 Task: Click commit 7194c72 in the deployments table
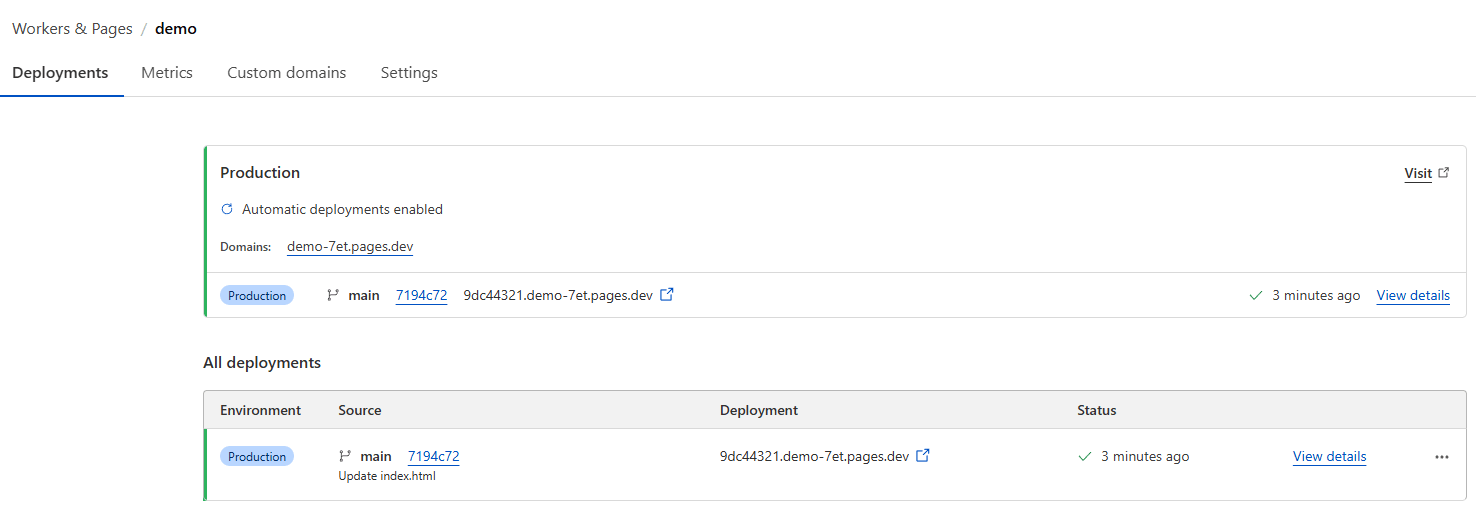pyautogui.click(x=433, y=457)
